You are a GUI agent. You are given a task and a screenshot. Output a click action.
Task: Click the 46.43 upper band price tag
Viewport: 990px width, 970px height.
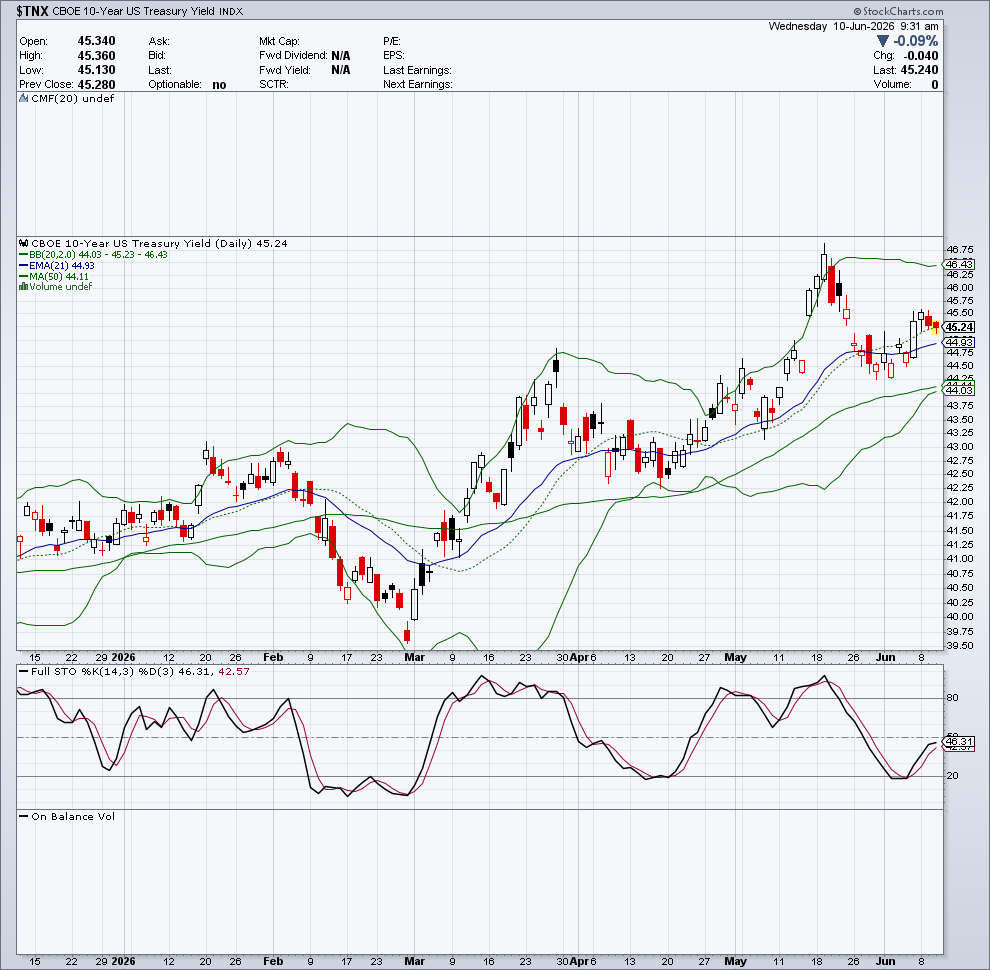(x=959, y=264)
